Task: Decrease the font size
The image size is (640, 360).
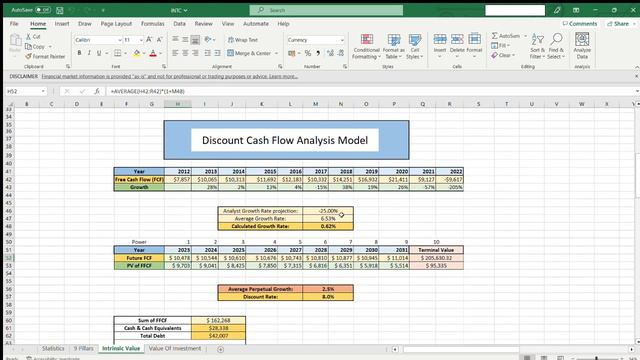Action: tap(159, 40)
